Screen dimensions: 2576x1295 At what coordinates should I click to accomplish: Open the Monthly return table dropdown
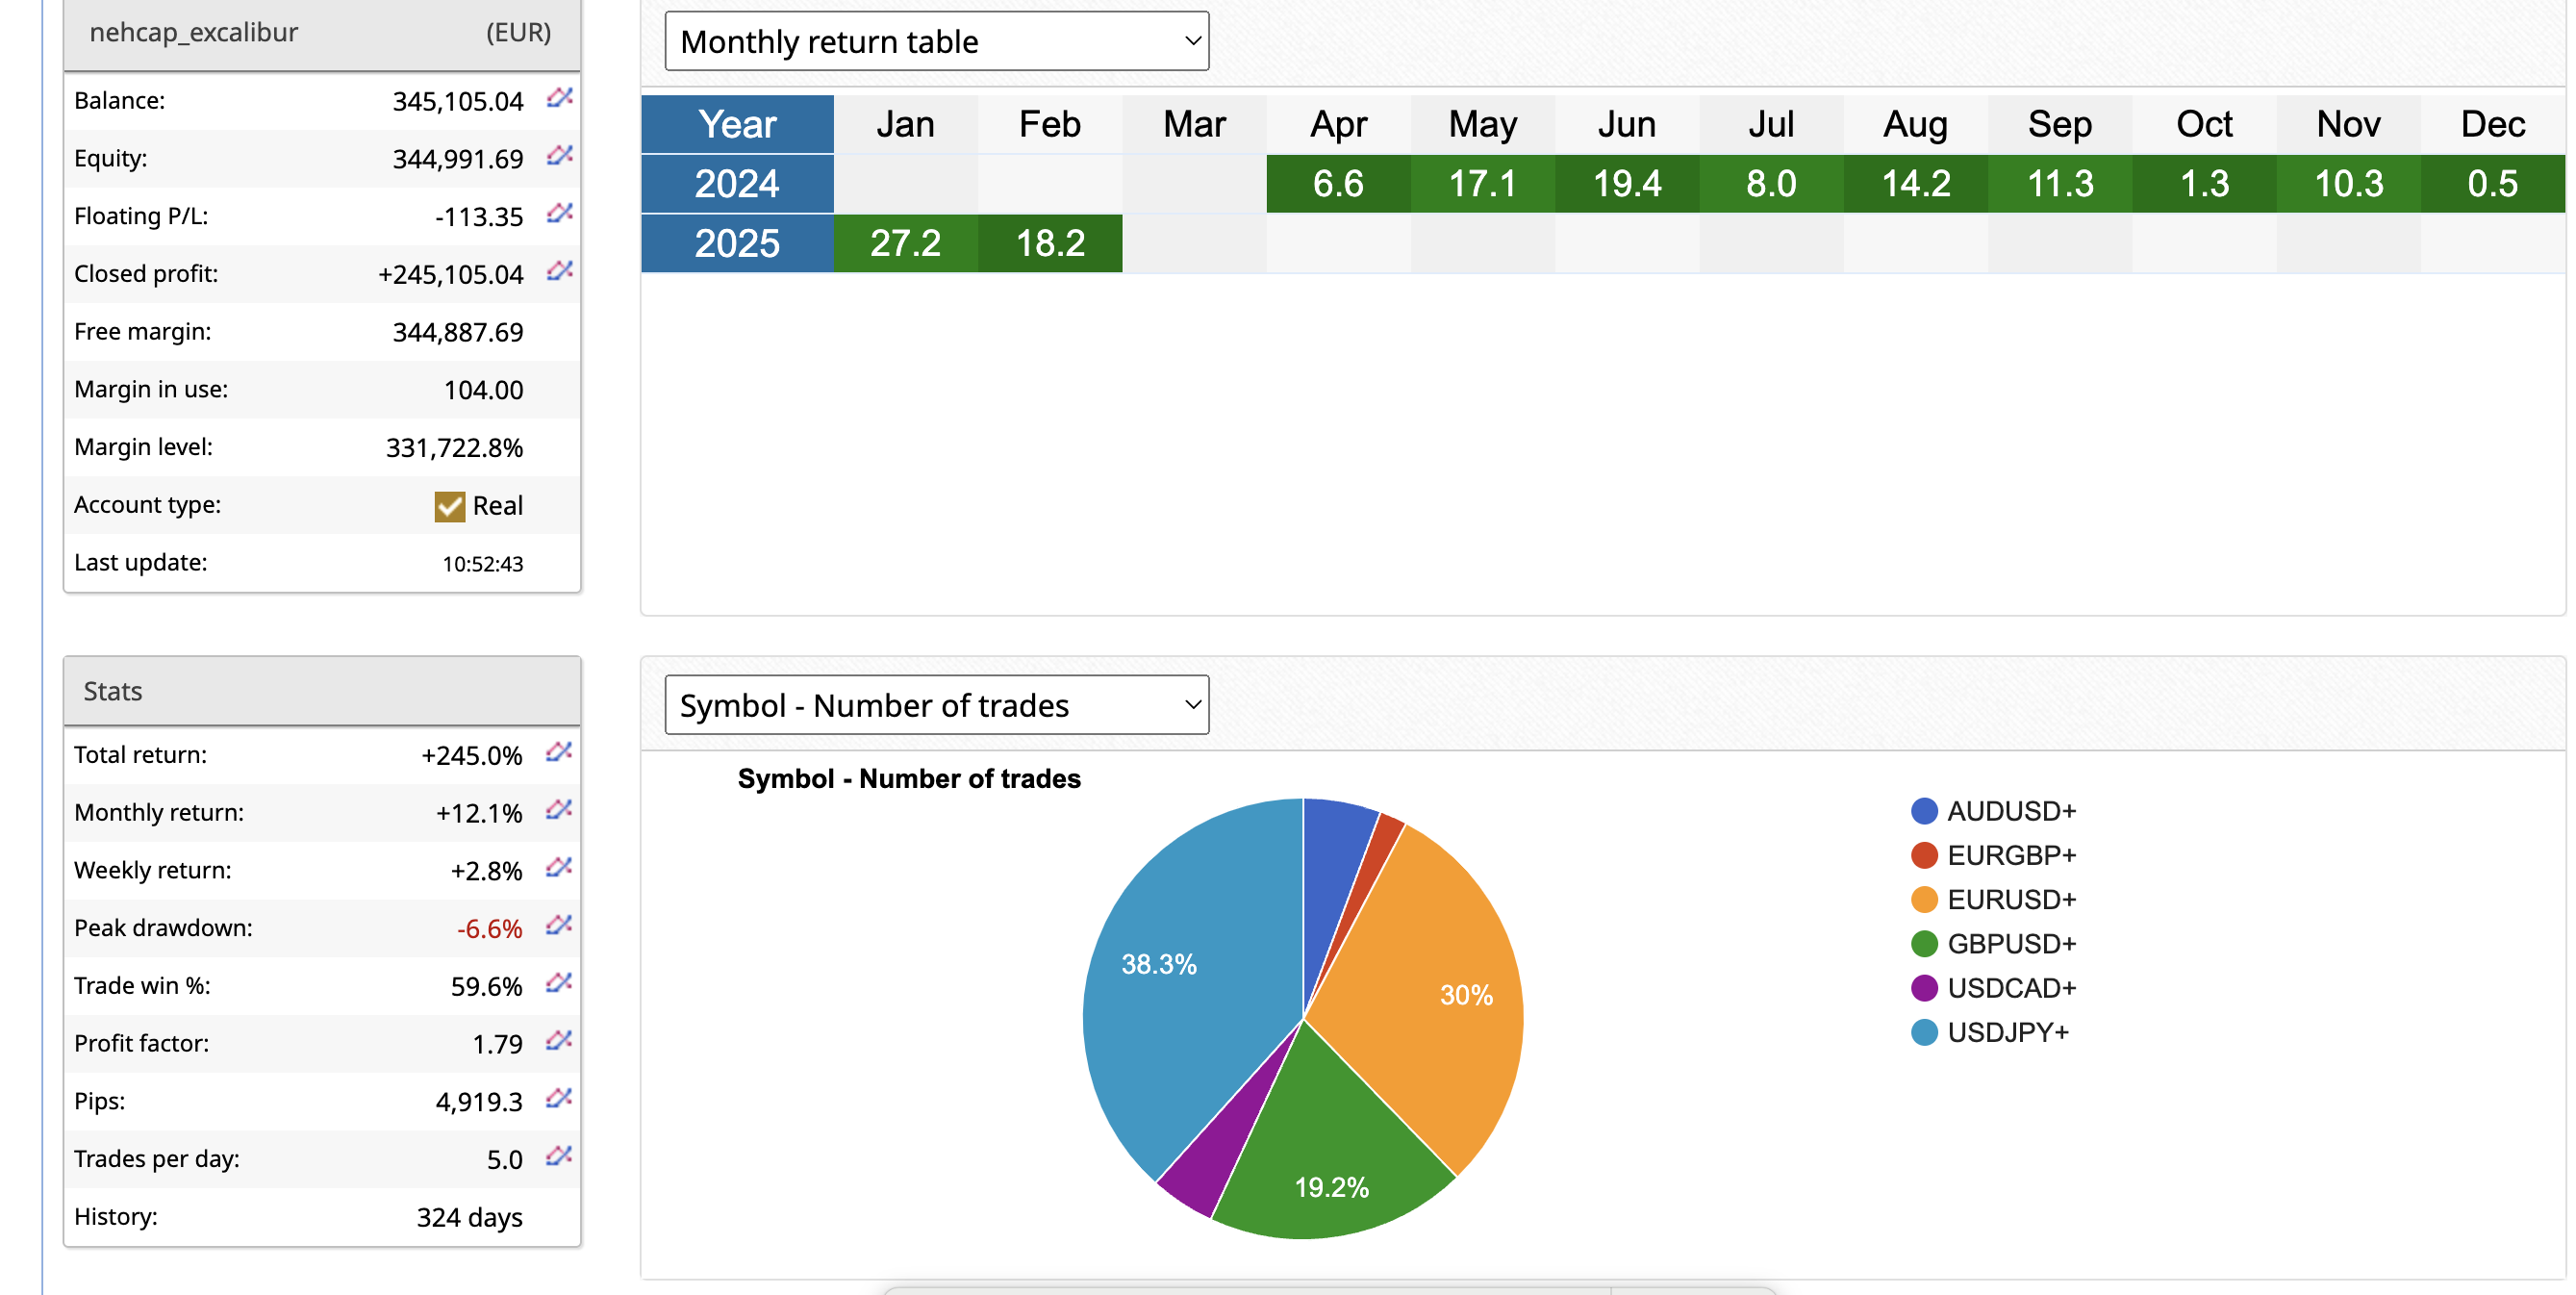[936, 42]
